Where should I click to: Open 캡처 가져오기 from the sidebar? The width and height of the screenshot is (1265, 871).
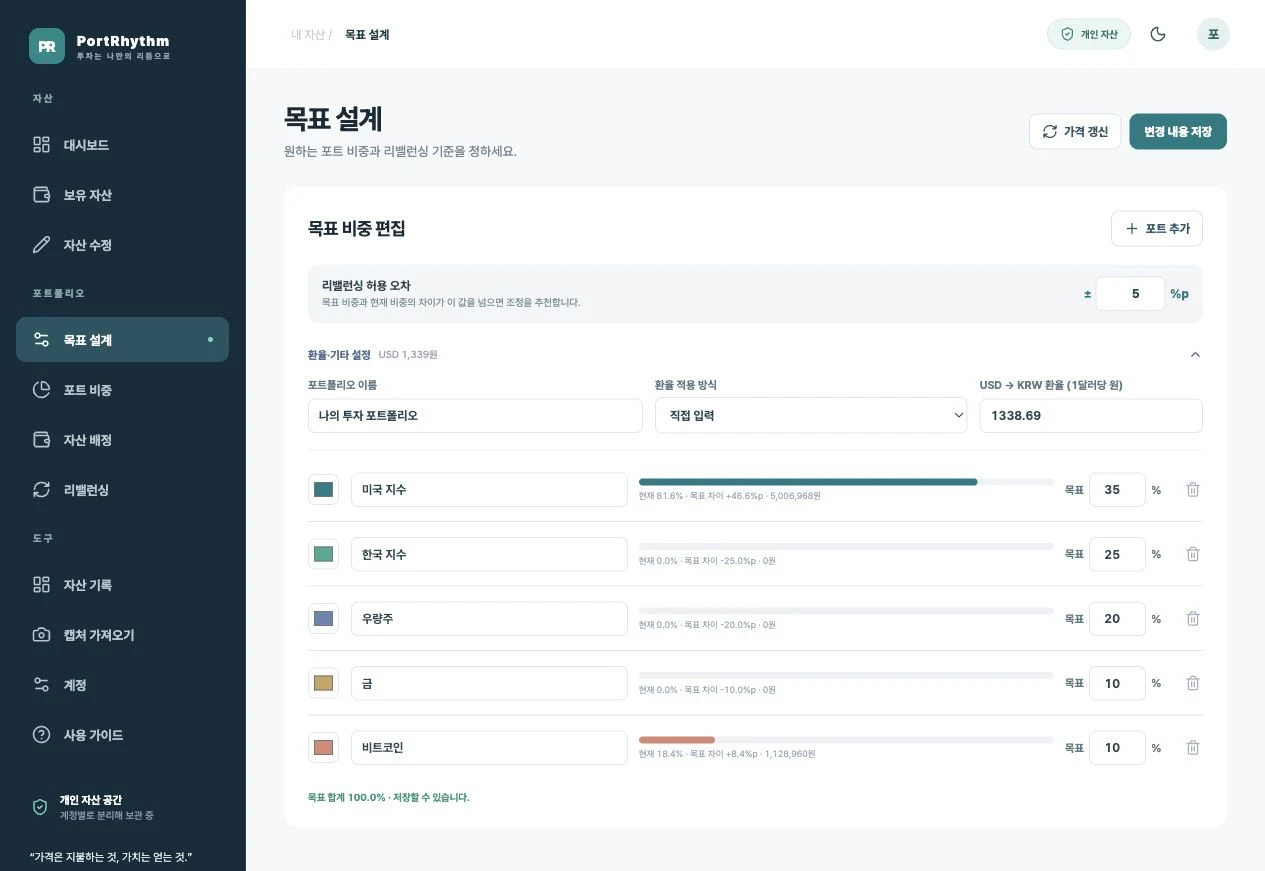pyautogui.click(x=122, y=635)
